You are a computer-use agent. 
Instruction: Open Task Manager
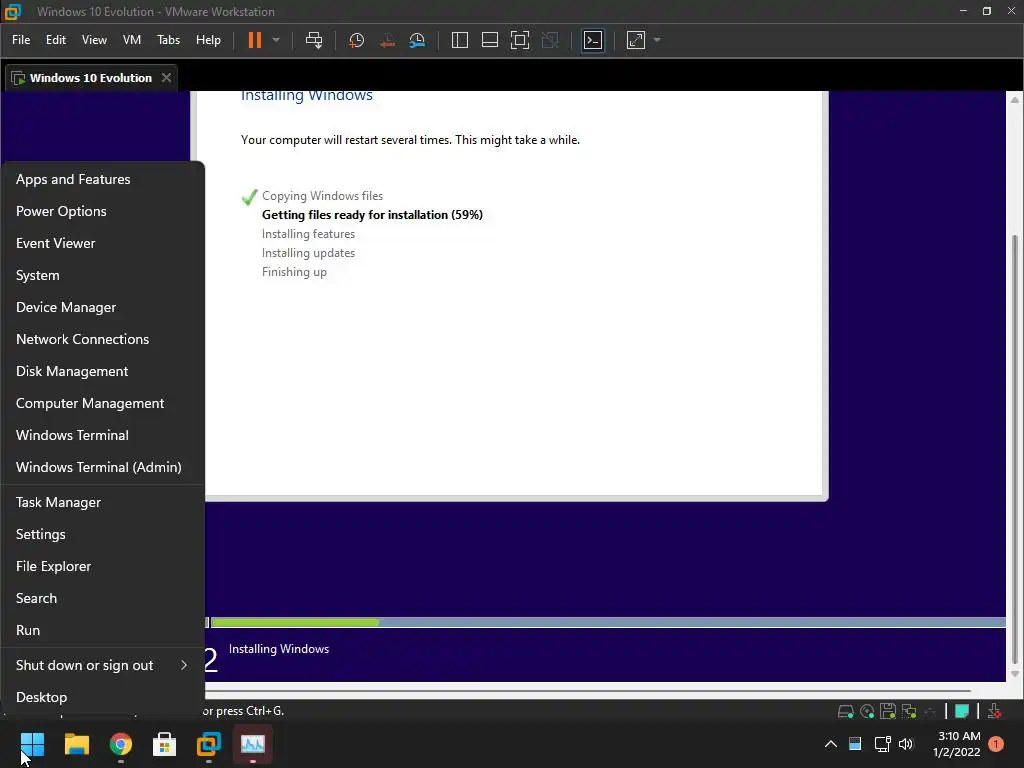tap(103, 502)
